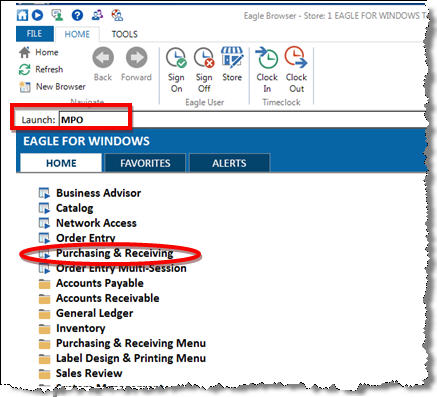
Task: Click into the Launch input field
Action: (x=242, y=119)
